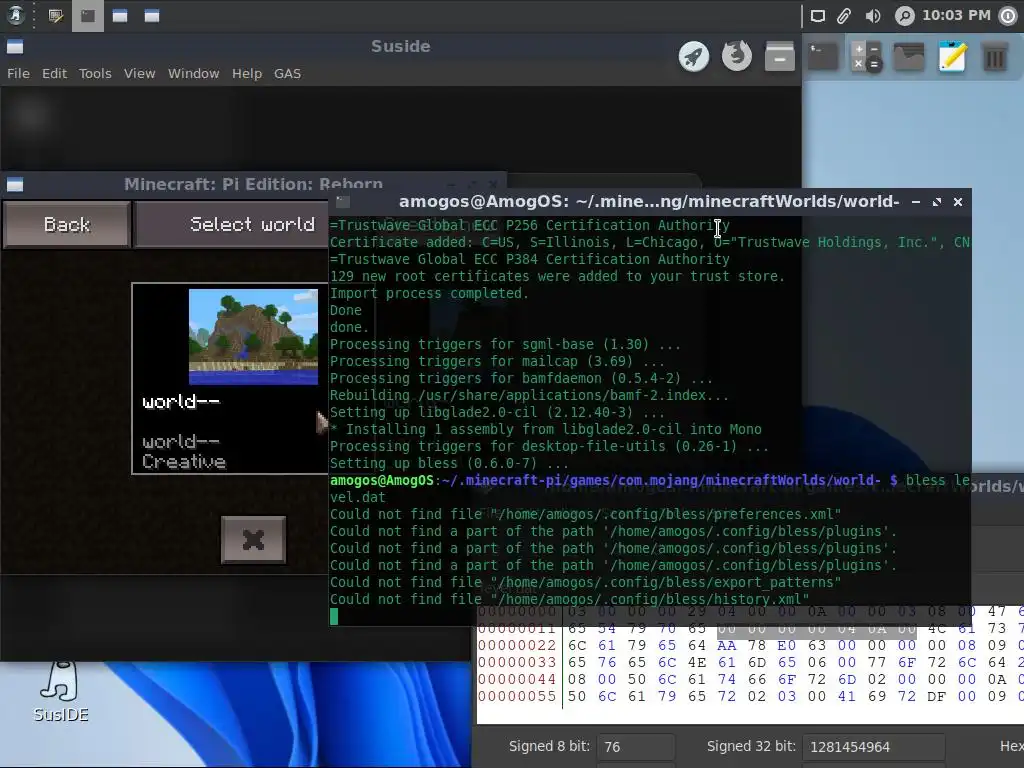Open the notepad with pencil dock icon

952,57
